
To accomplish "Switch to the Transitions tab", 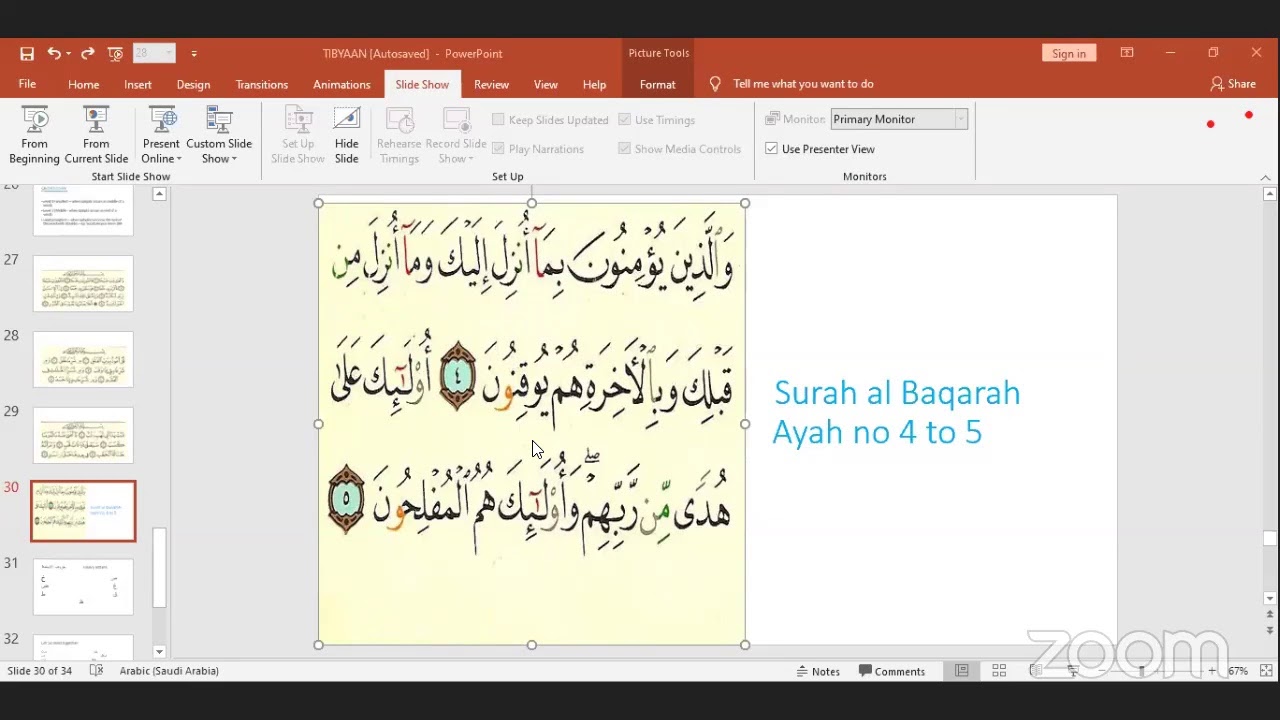I will (262, 84).
